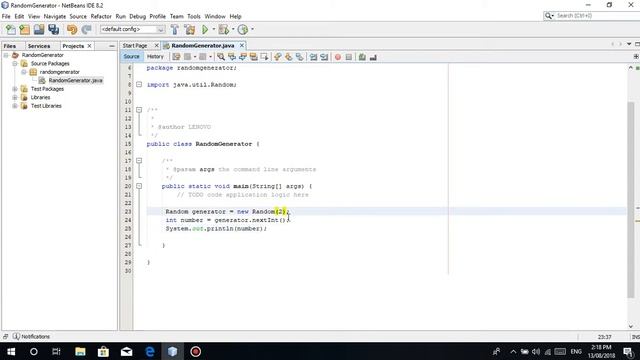Close the Projects panel tab
Viewport: 640px width, 360px height.
89,46
